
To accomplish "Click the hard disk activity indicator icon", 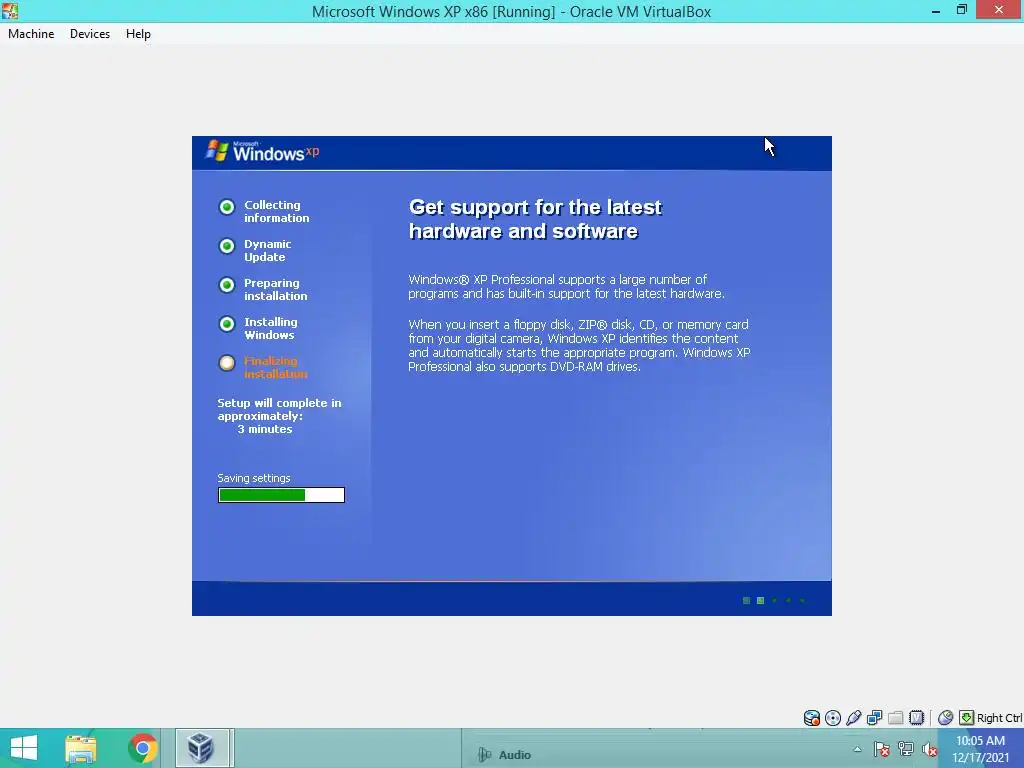I will click(812, 718).
